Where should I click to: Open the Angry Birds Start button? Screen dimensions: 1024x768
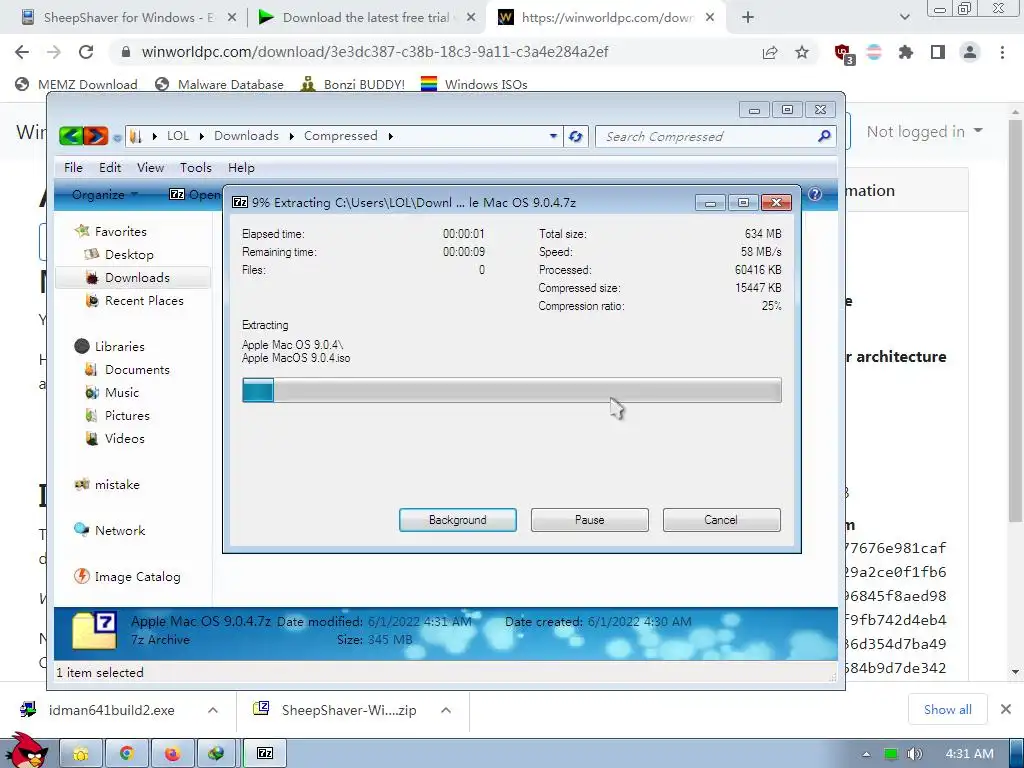tap(26, 750)
